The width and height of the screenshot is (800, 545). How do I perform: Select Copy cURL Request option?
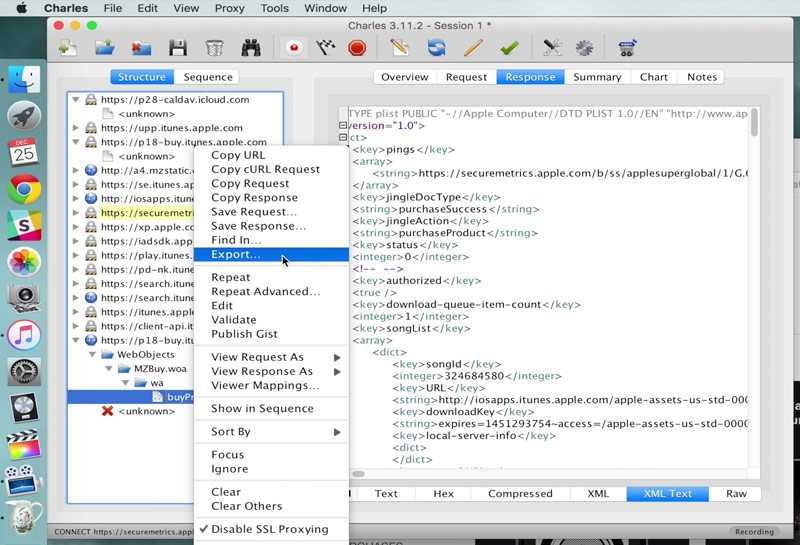[265, 169]
